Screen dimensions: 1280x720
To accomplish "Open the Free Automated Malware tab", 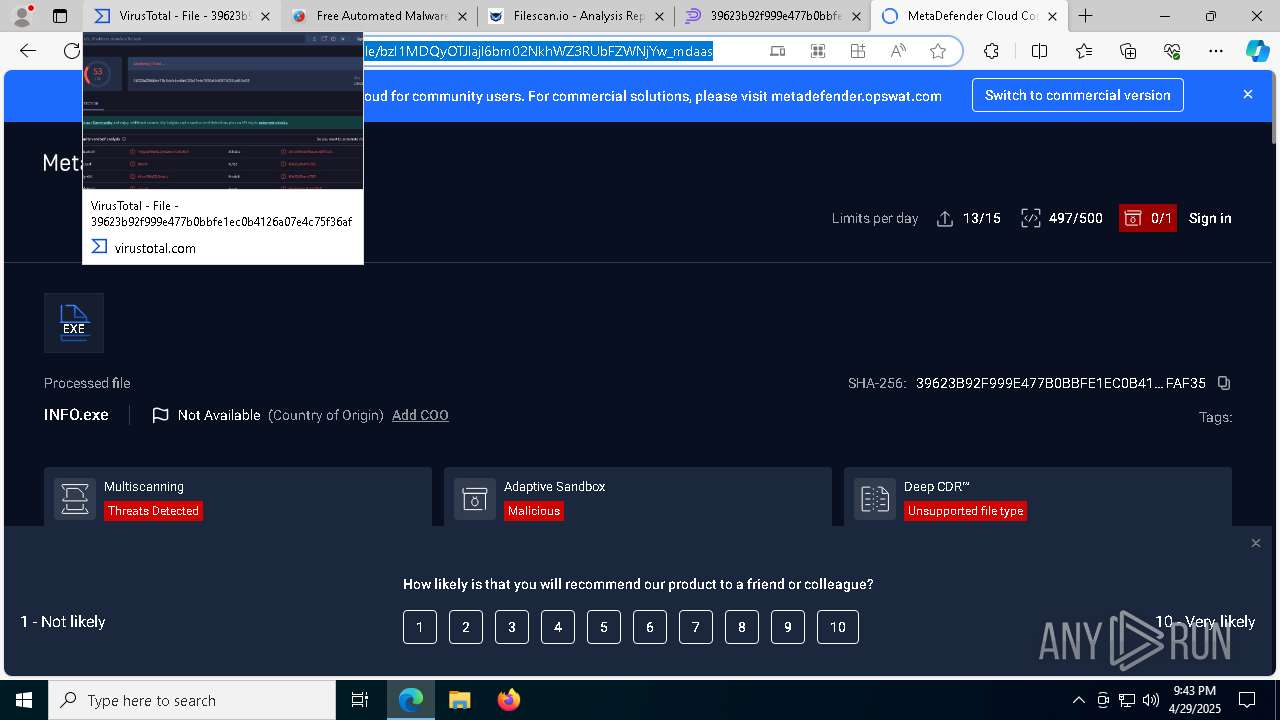I will 377,16.
